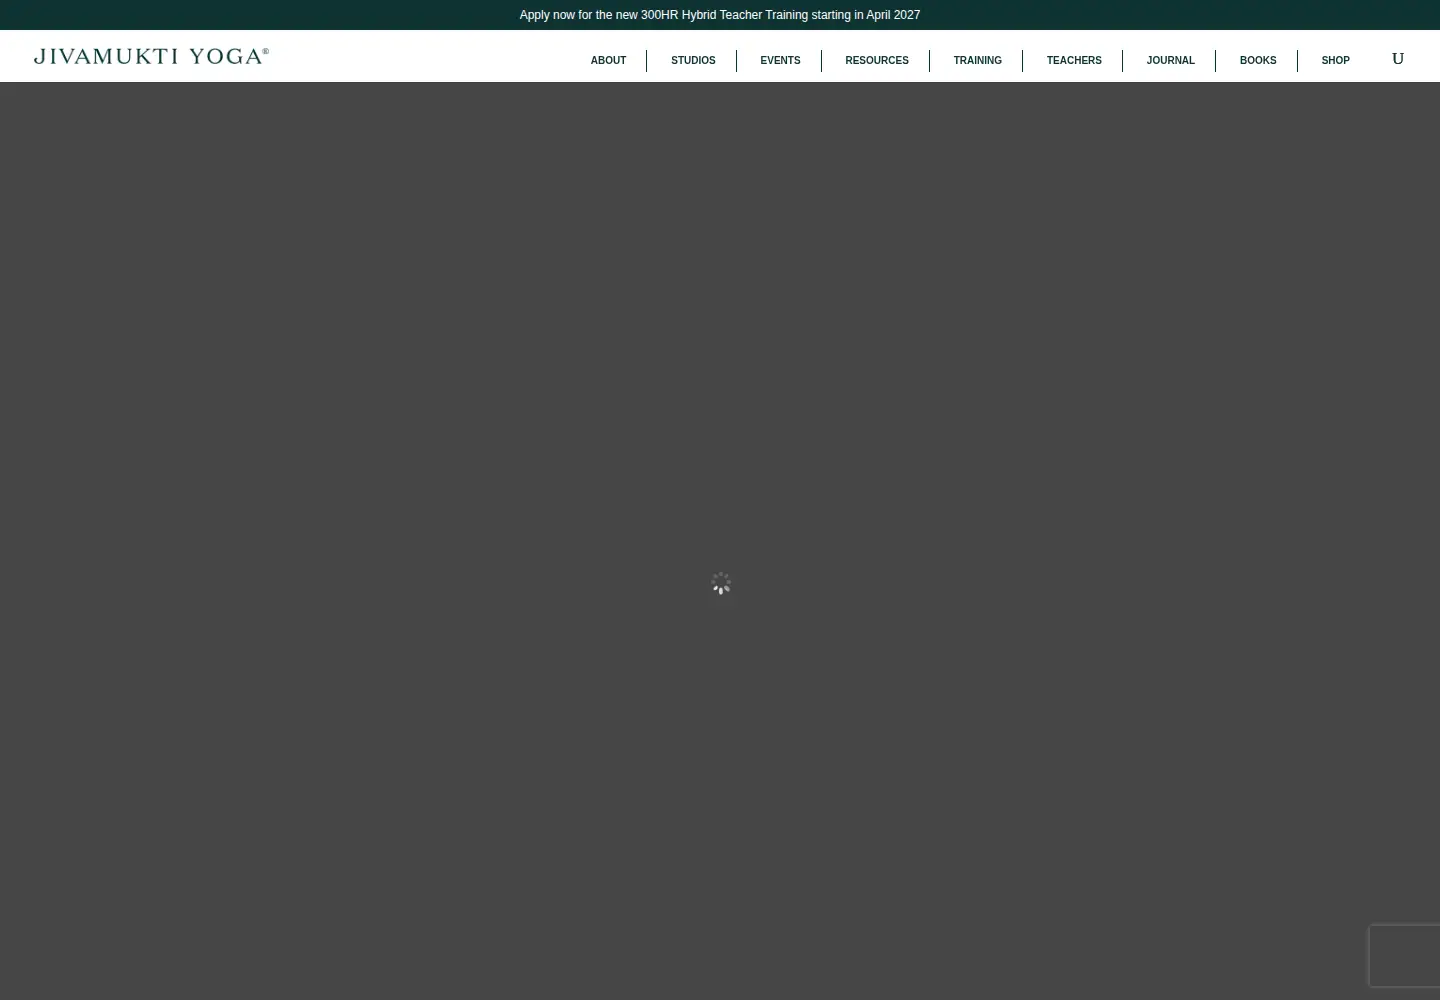Open the ABOUT menu
Screen dimensions: 1440x1000
tap(608, 61)
